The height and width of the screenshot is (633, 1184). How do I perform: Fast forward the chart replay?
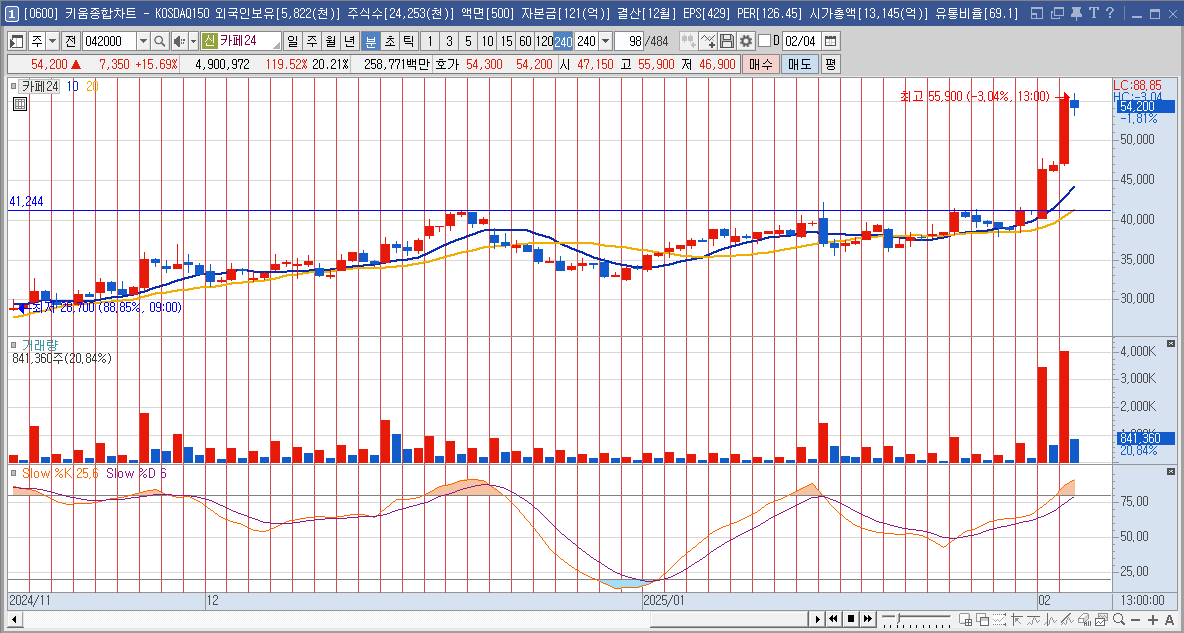868,619
